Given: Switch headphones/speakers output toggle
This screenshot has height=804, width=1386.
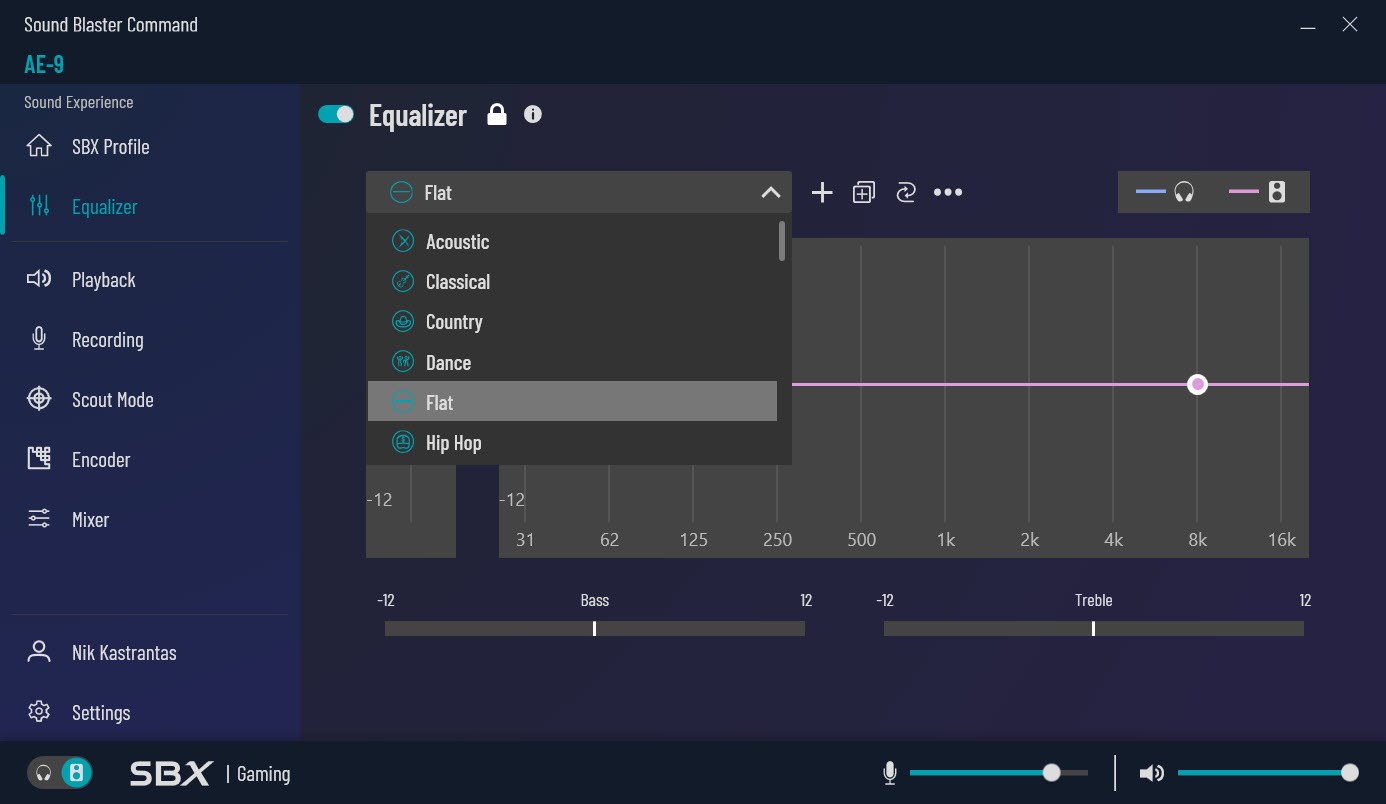Looking at the screenshot, I should point(60,773).
